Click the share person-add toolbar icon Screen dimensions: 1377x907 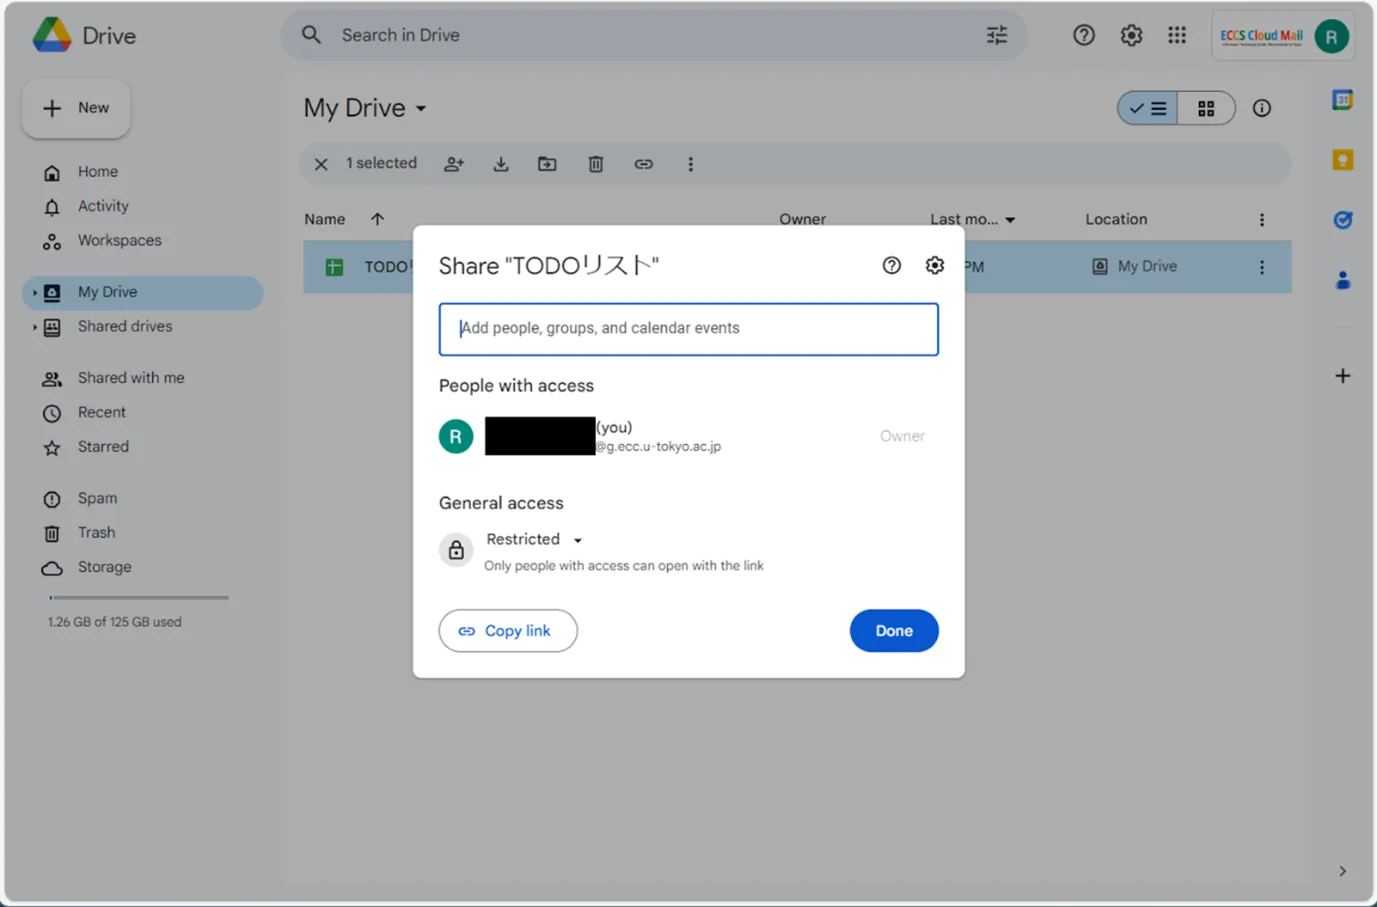(454, 164)
